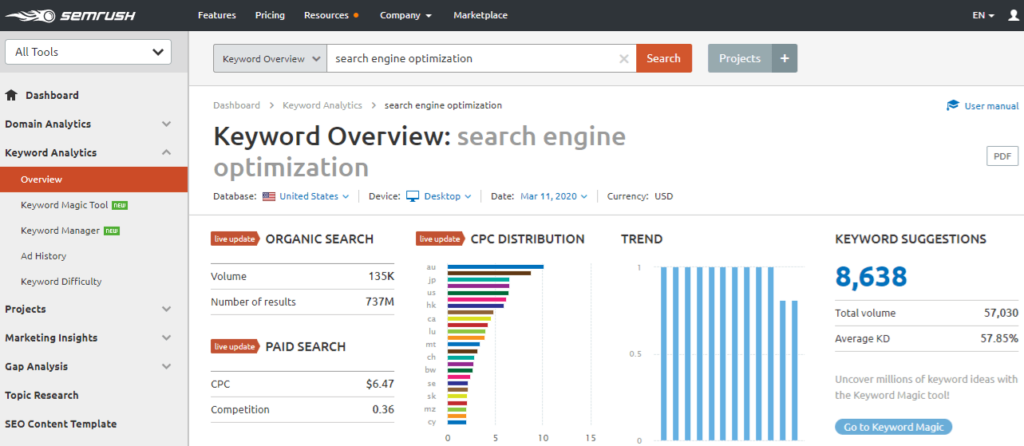The image size is (1024, 446).
Task: Click the Go to Keyword Magic button
Action: (x=893, y=427)
